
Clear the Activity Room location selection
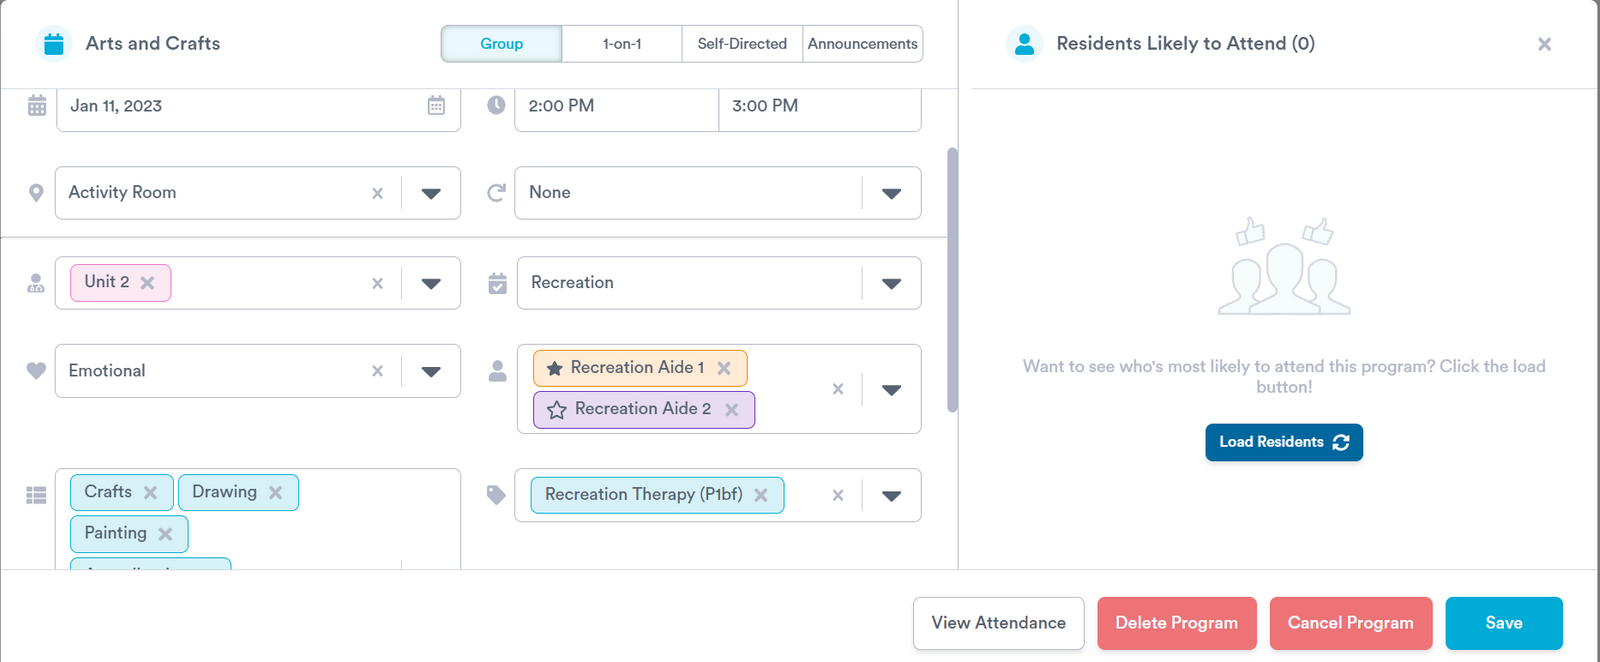click(377, 193)
